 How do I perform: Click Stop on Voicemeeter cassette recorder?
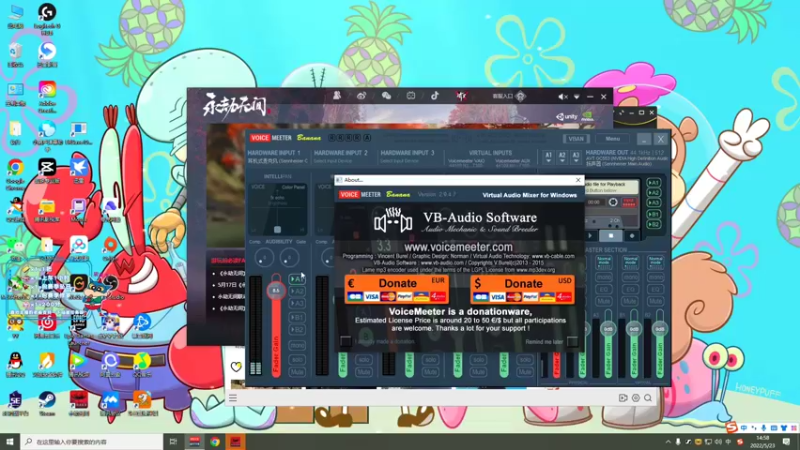click(611, 236)
